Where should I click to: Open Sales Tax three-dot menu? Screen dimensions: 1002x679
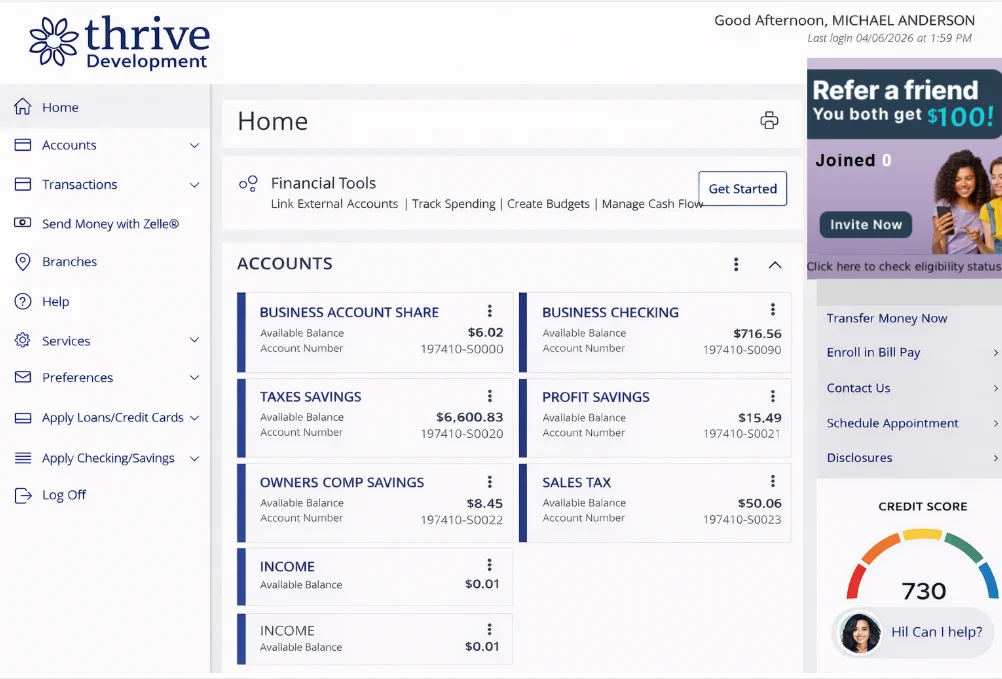(x=773, y=481)
